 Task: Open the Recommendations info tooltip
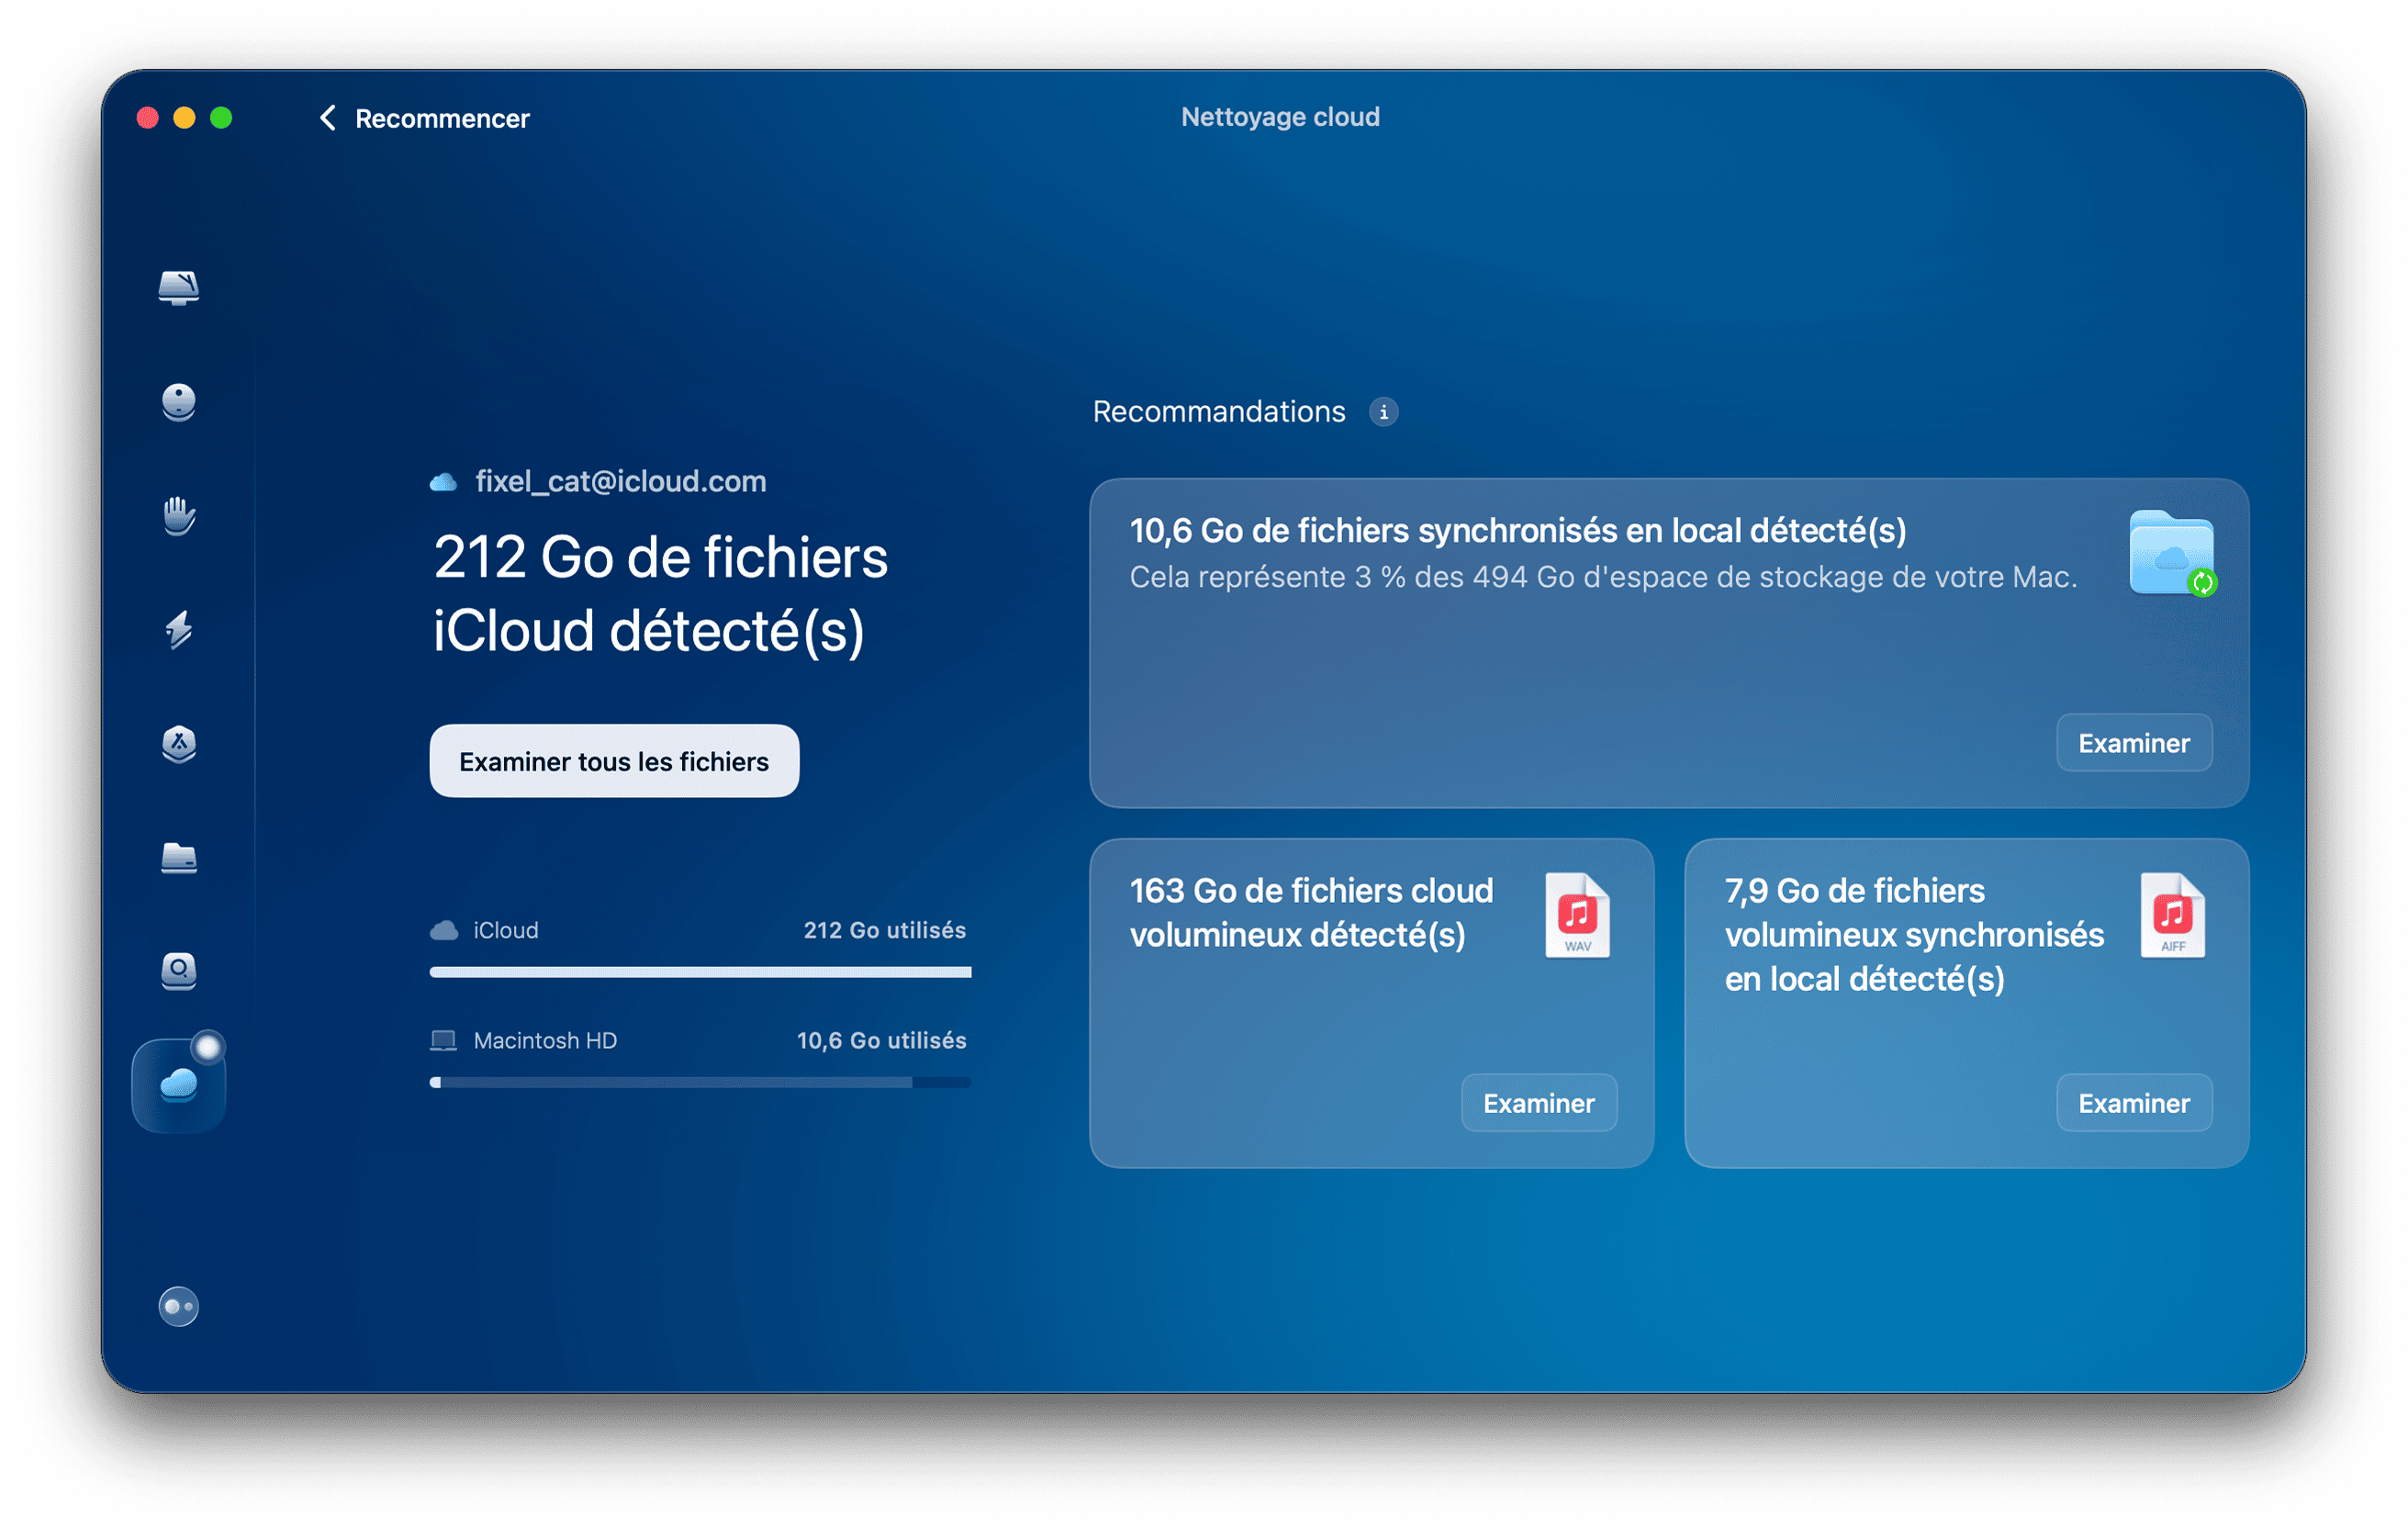[1384, 411]
